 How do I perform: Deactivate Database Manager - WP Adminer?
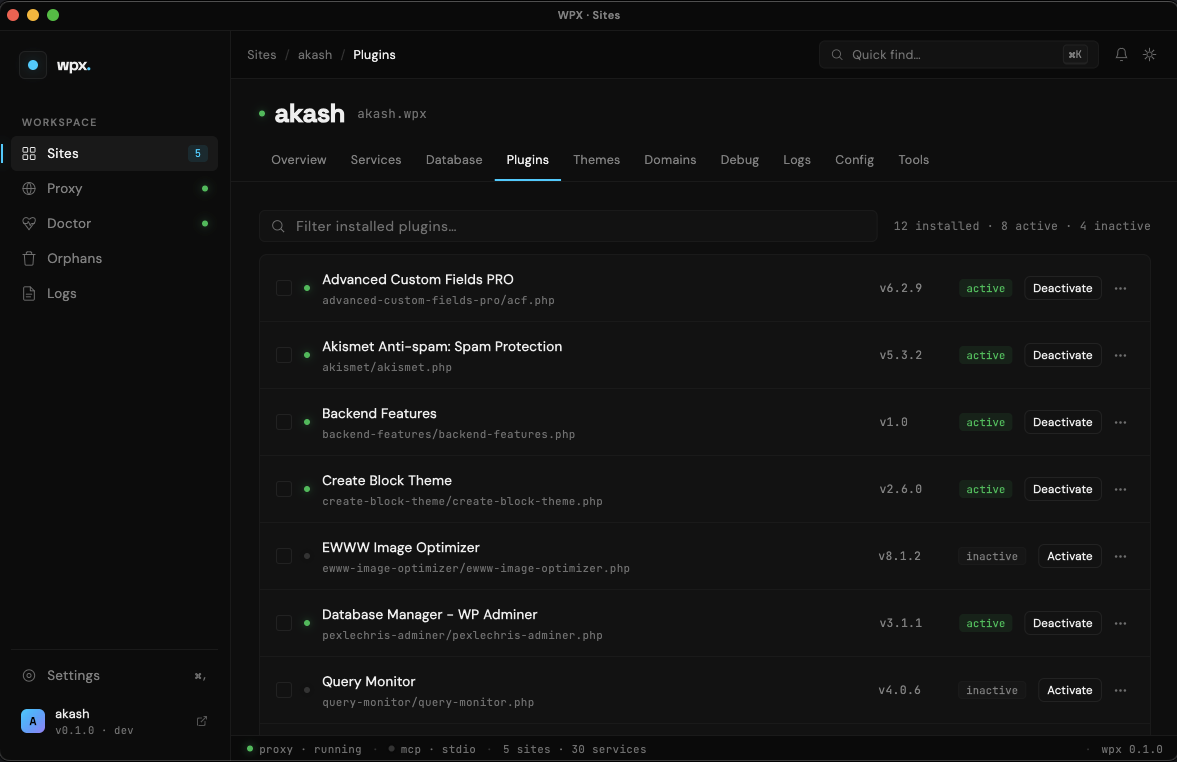pos(1063,623)
